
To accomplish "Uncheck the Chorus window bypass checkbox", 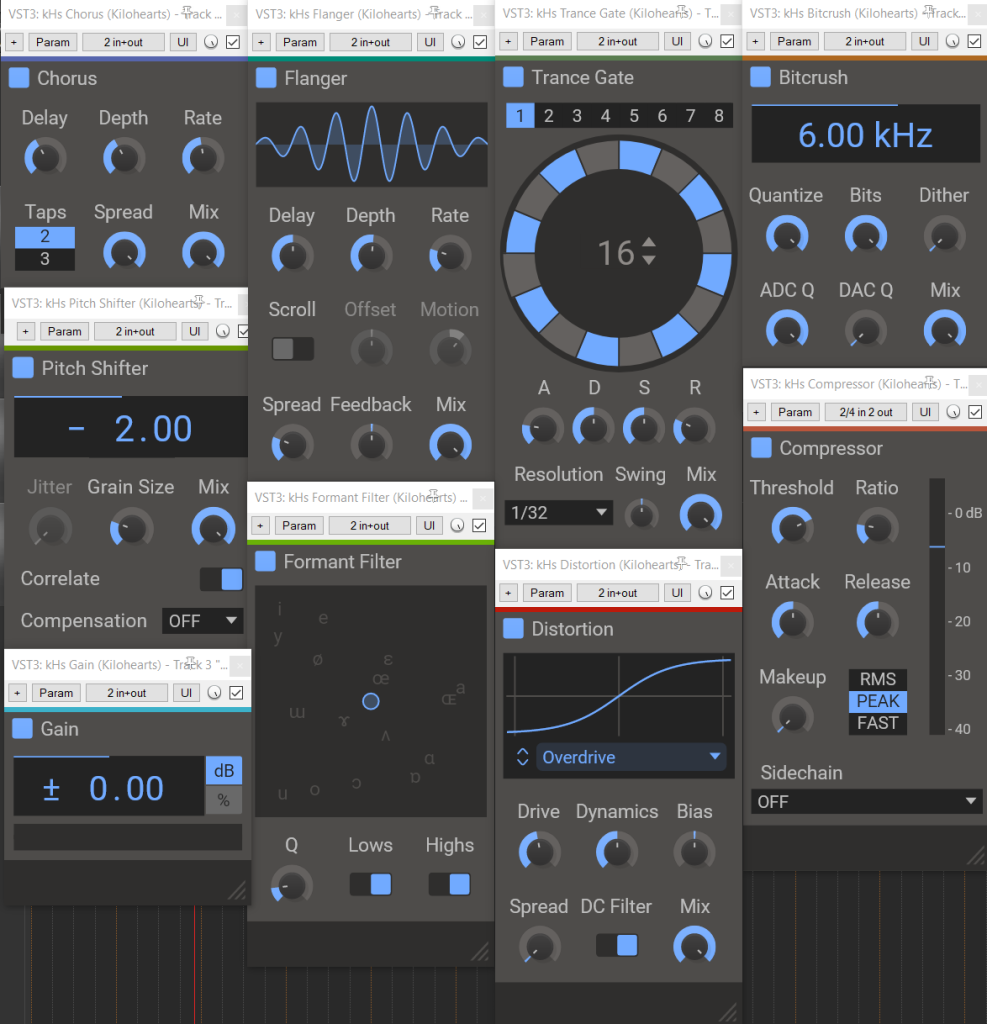I will tap(233, 42).
